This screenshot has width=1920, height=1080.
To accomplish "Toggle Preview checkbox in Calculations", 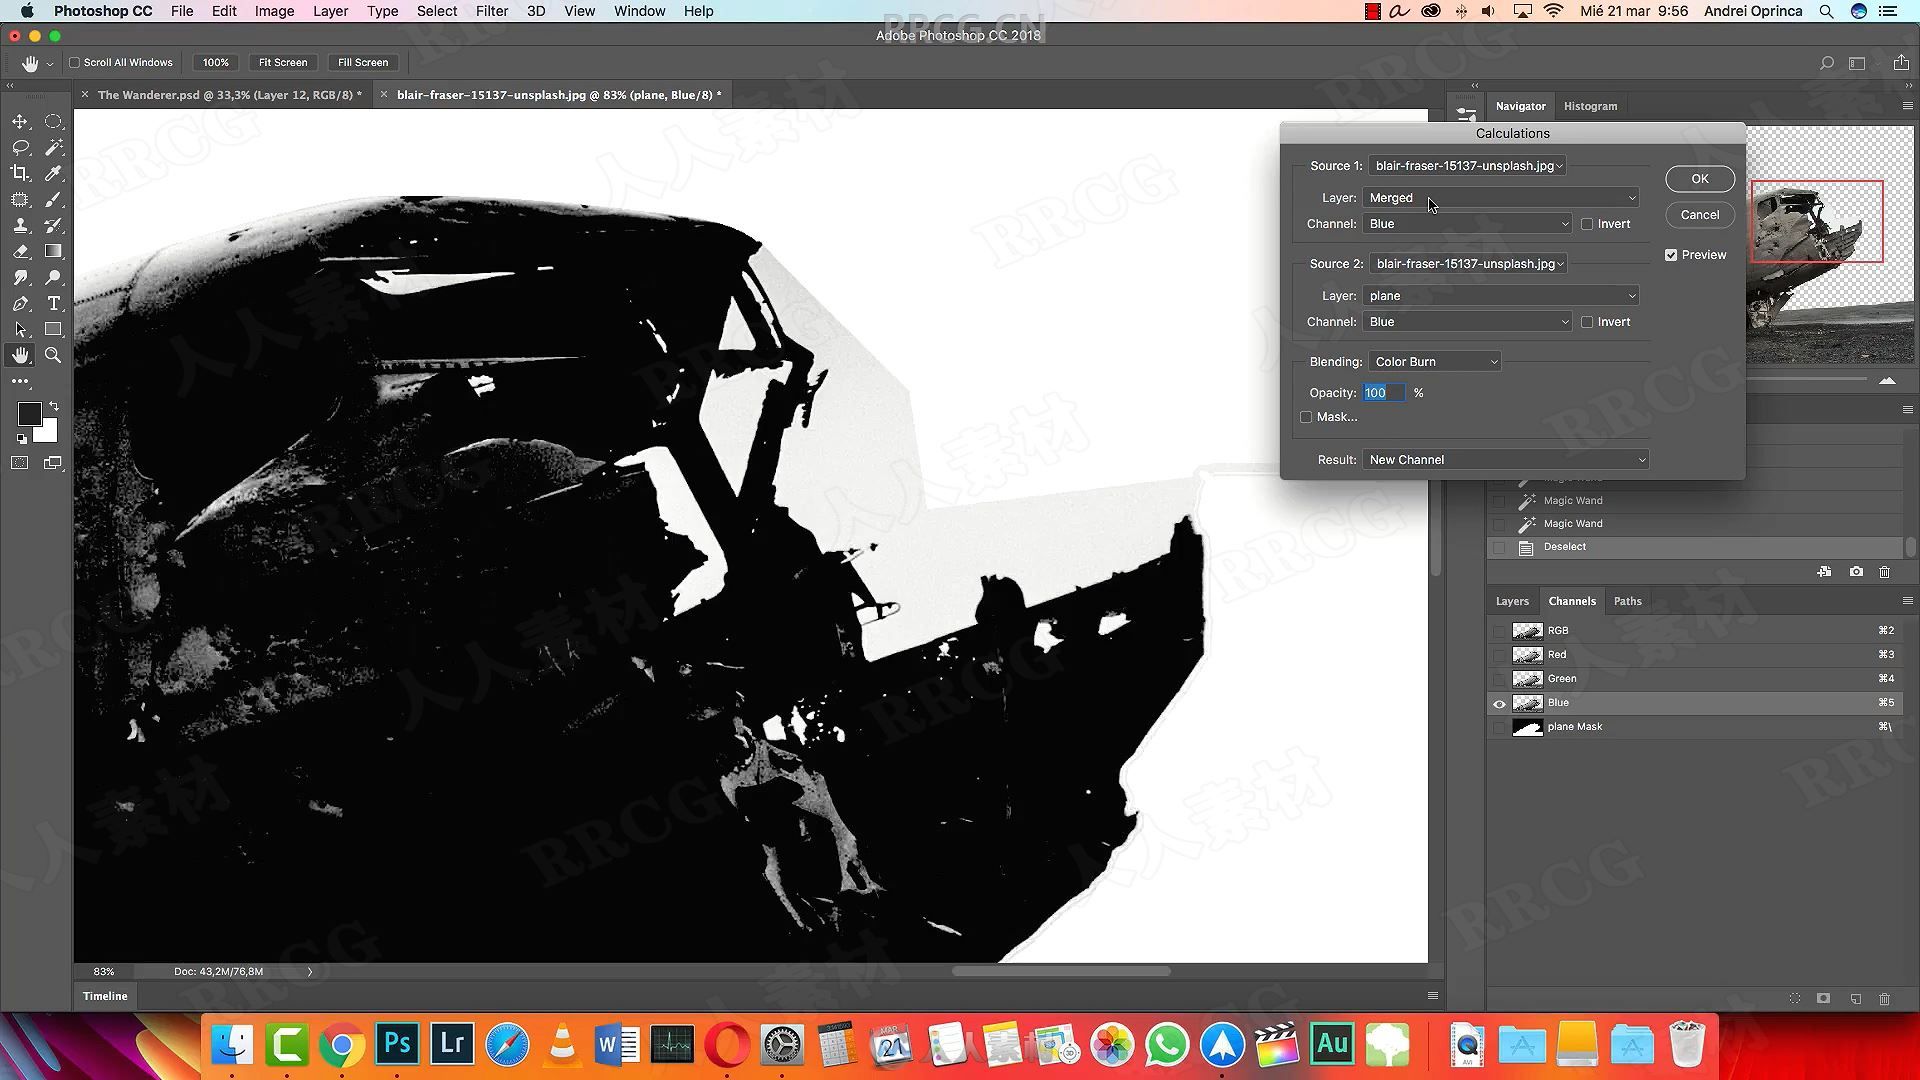I will [1669, 253].
